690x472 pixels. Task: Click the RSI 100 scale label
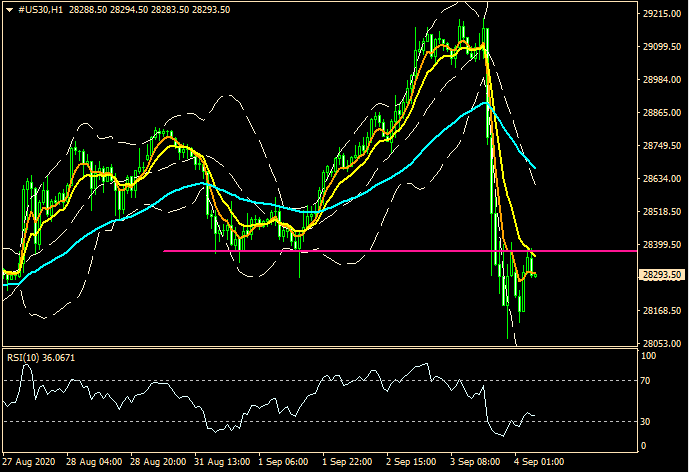pos(651,355)
